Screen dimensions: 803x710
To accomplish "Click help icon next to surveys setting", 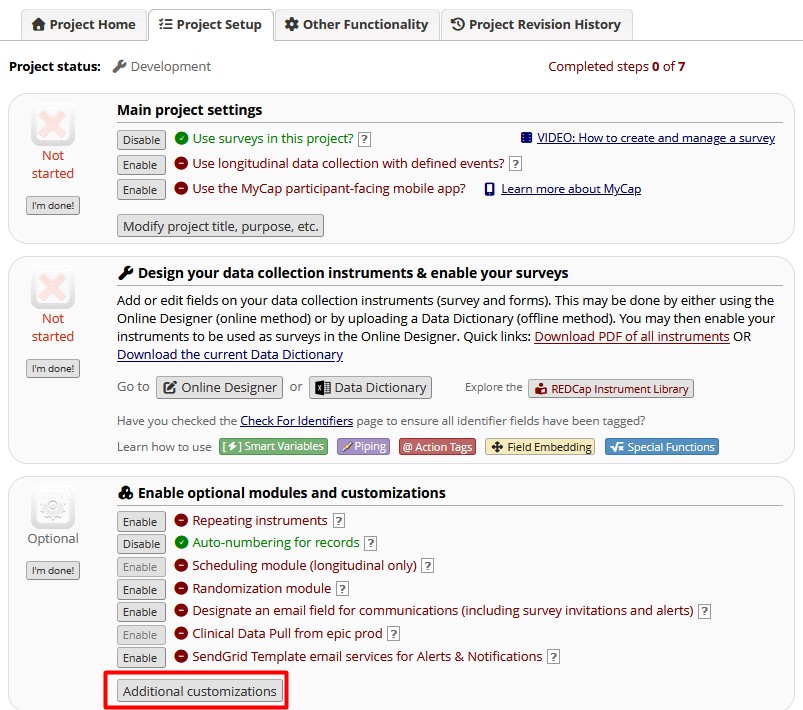I will click(364, 139).
